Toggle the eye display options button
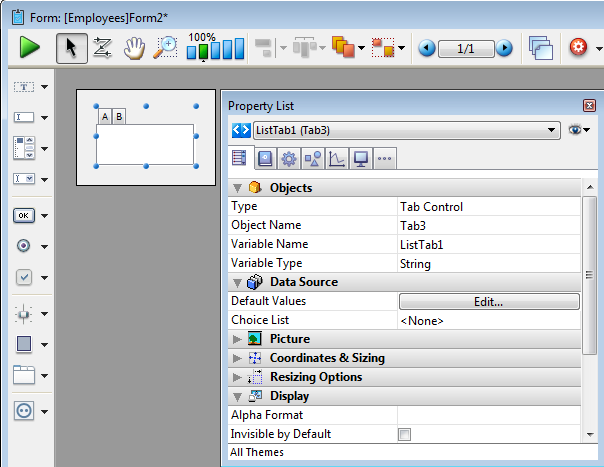Image resolution: width=604 pixels, height=467 pixels. coord(578,130)
